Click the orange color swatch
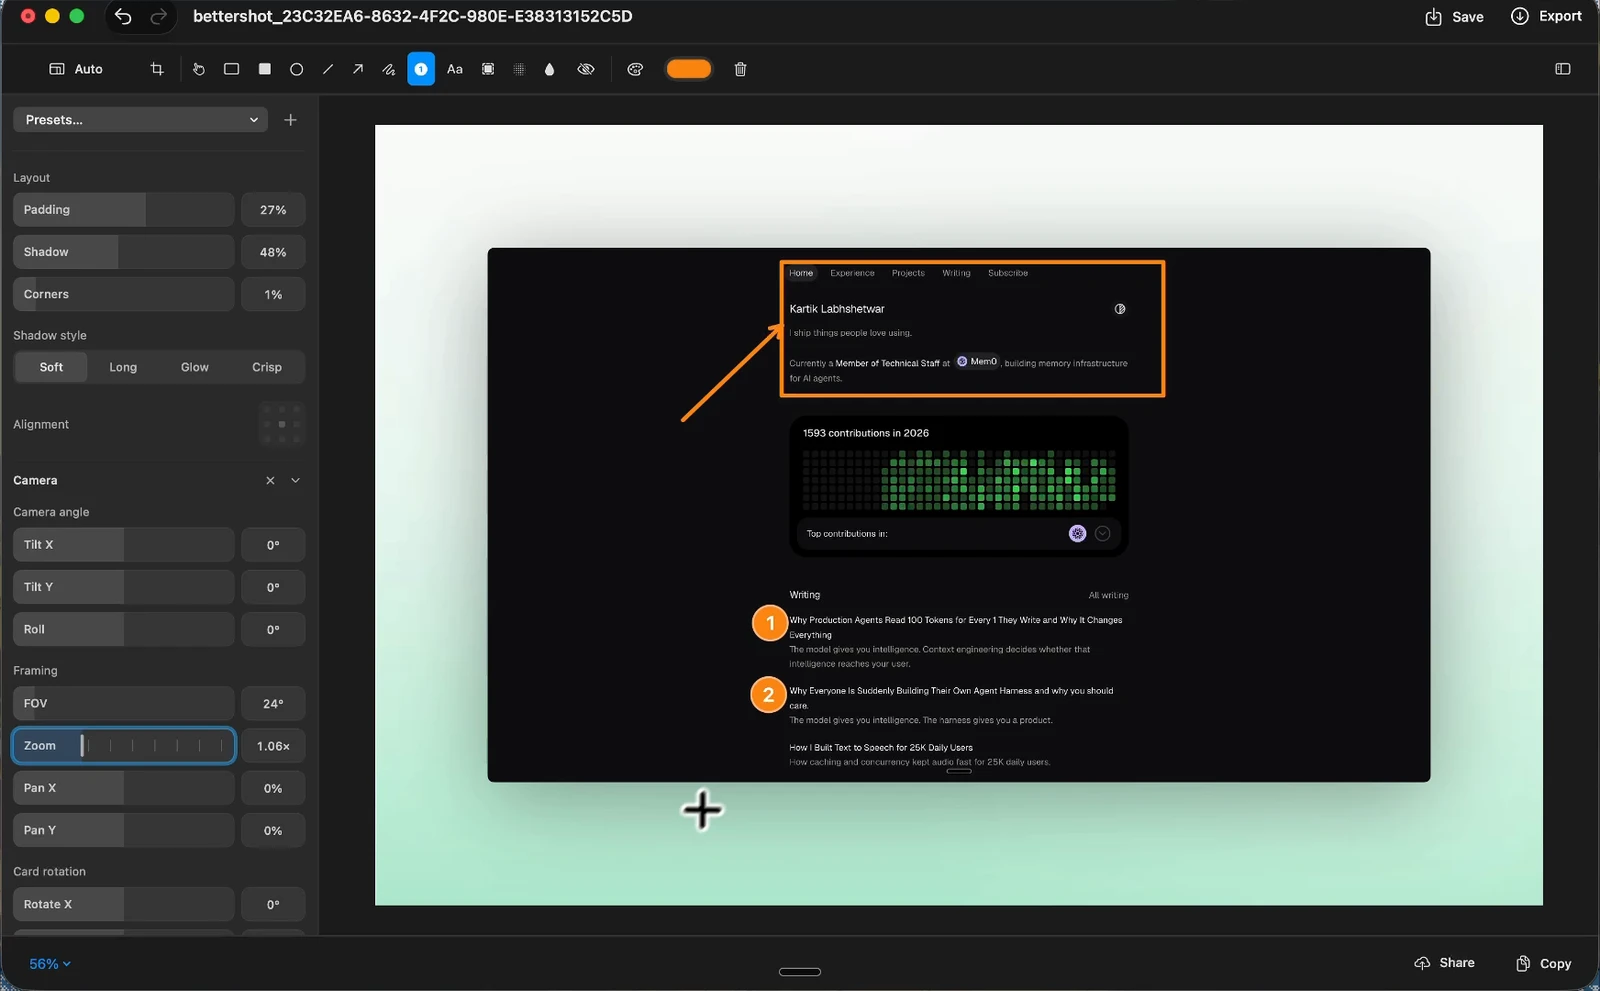This screenshot has height=991, width=1600. point(689,69)
